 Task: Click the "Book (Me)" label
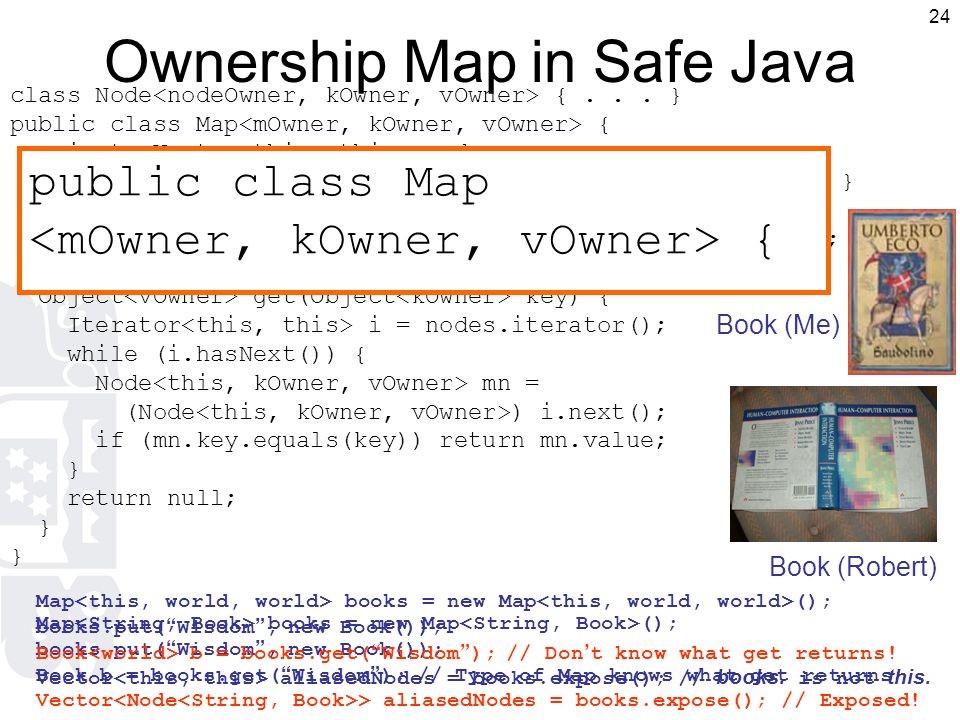778,325
